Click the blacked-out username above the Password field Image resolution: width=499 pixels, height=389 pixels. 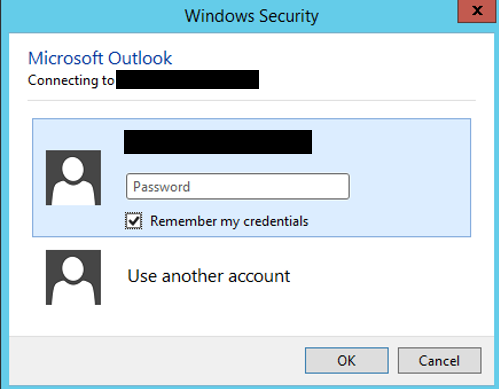(218, 142)
